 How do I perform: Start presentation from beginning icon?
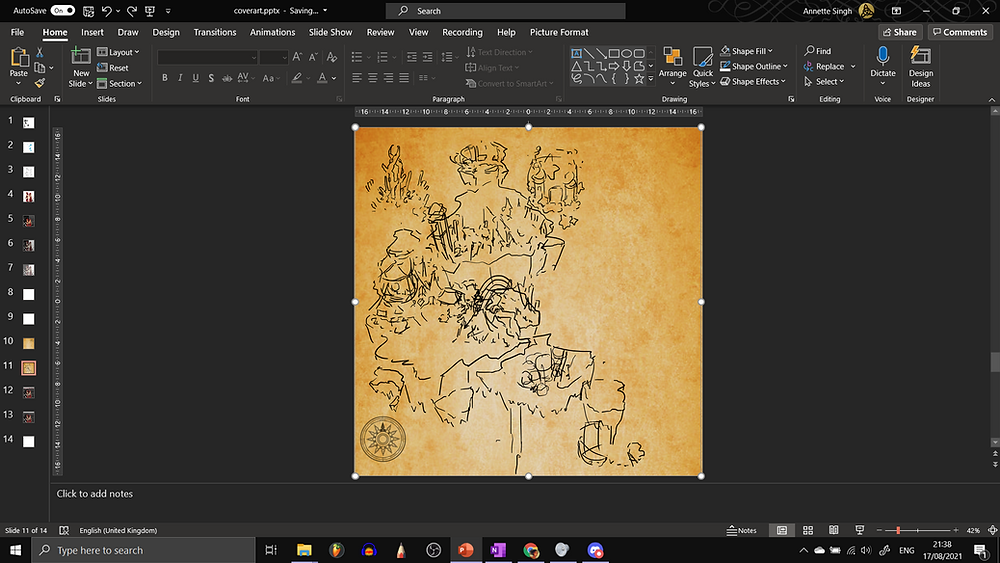coord(150,11)
